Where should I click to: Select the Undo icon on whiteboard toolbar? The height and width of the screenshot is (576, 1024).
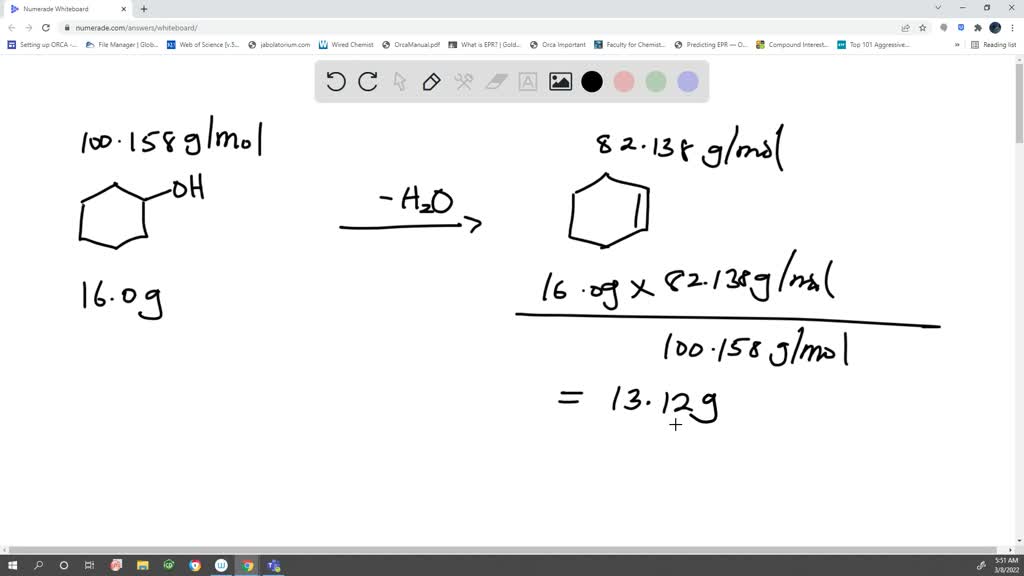point(336,82)
